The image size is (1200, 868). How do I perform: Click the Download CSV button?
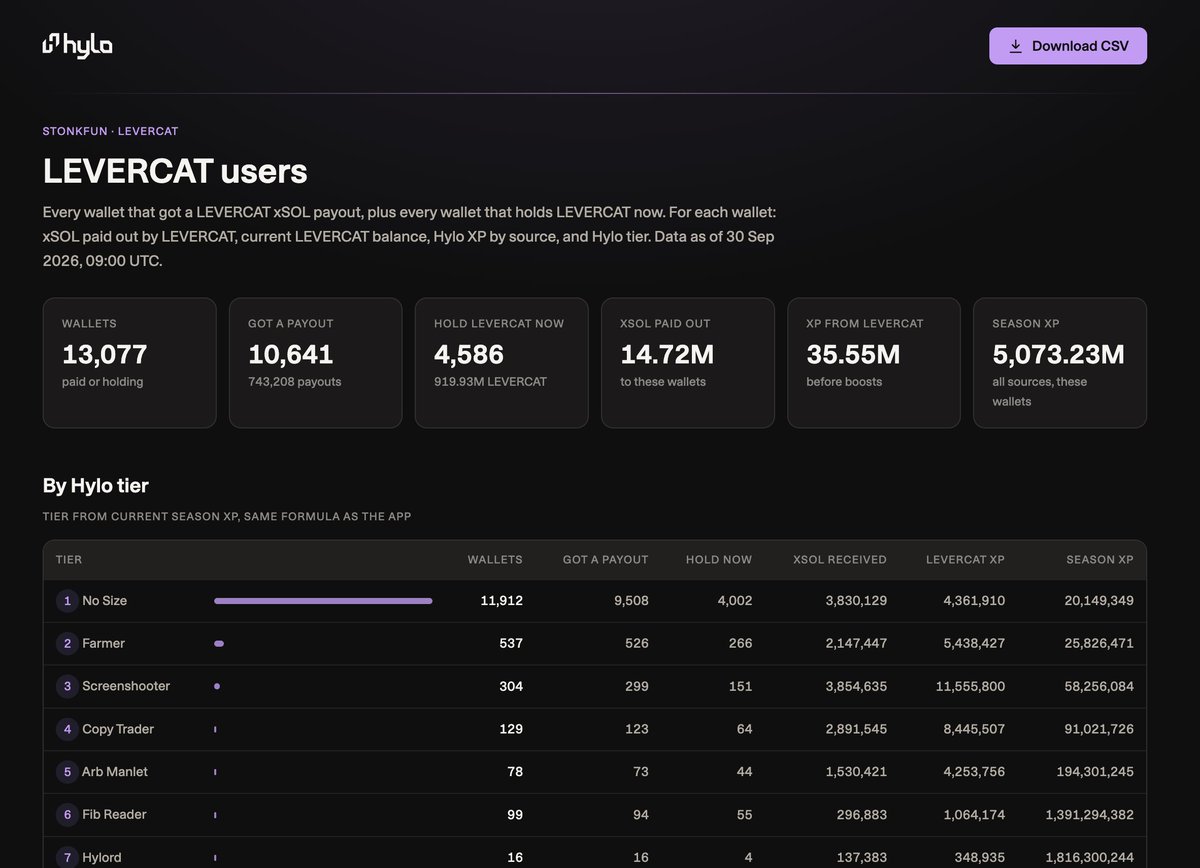[x=1068, y=46]
